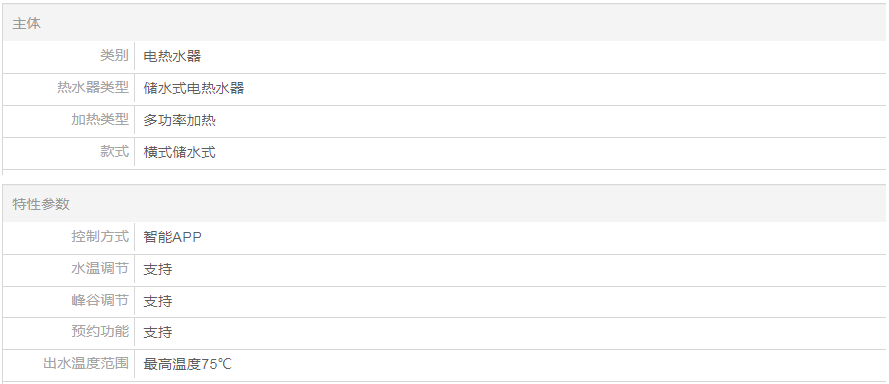Click the 智能APP value
889x384 pixels.
pos(172,237)
